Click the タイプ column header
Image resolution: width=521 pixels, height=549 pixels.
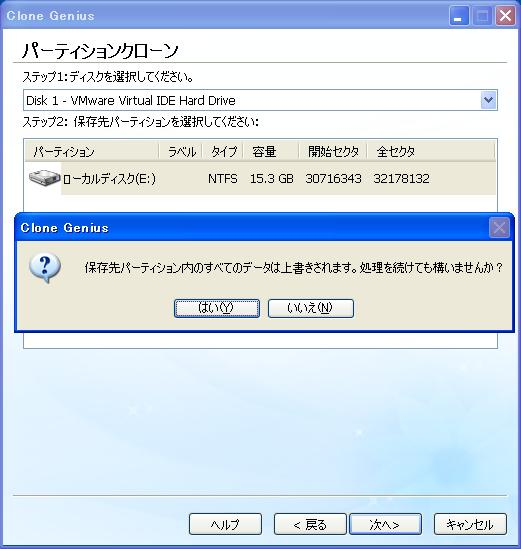222,152
